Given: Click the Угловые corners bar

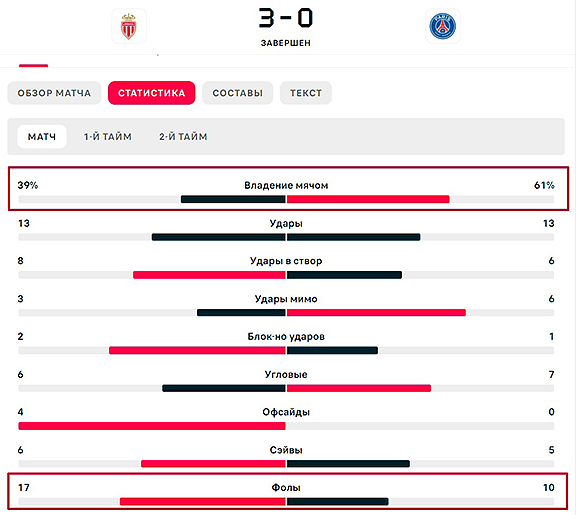Looking at the screenshot, I should [x=286, y=388].
